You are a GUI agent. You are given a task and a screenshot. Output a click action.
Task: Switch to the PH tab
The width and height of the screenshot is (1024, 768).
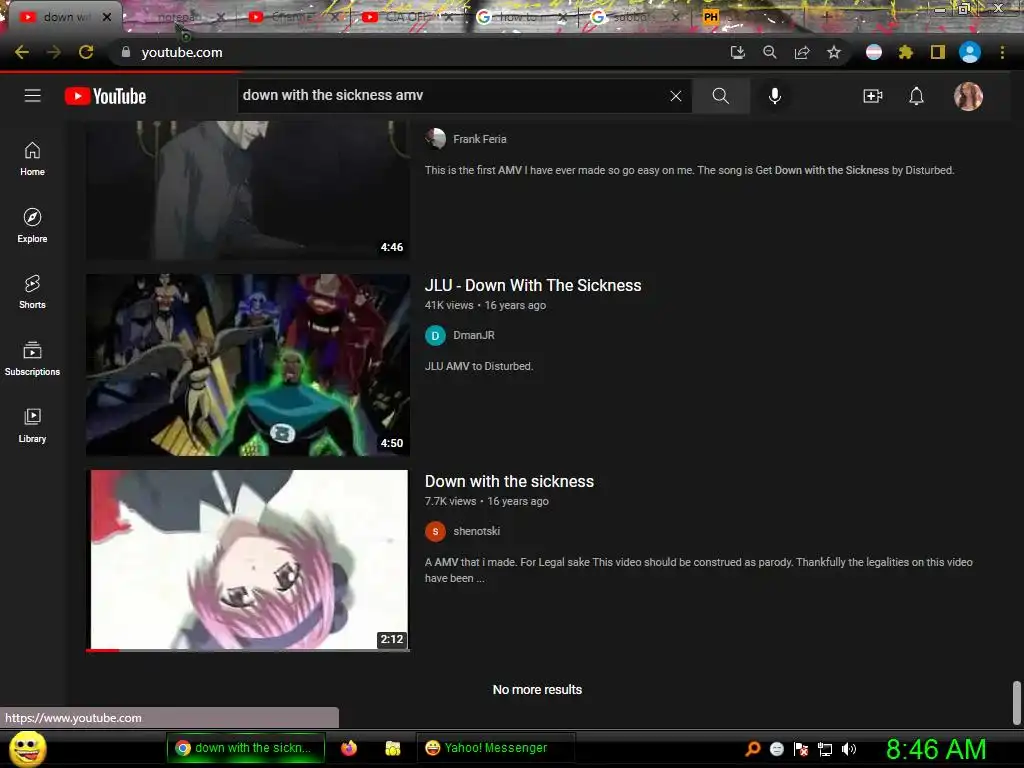(x=712, y=17)
